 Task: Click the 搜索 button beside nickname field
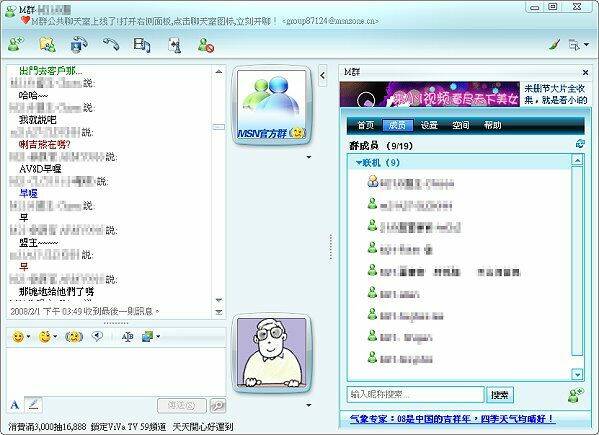pyautogui.click(x=500, y=395)
